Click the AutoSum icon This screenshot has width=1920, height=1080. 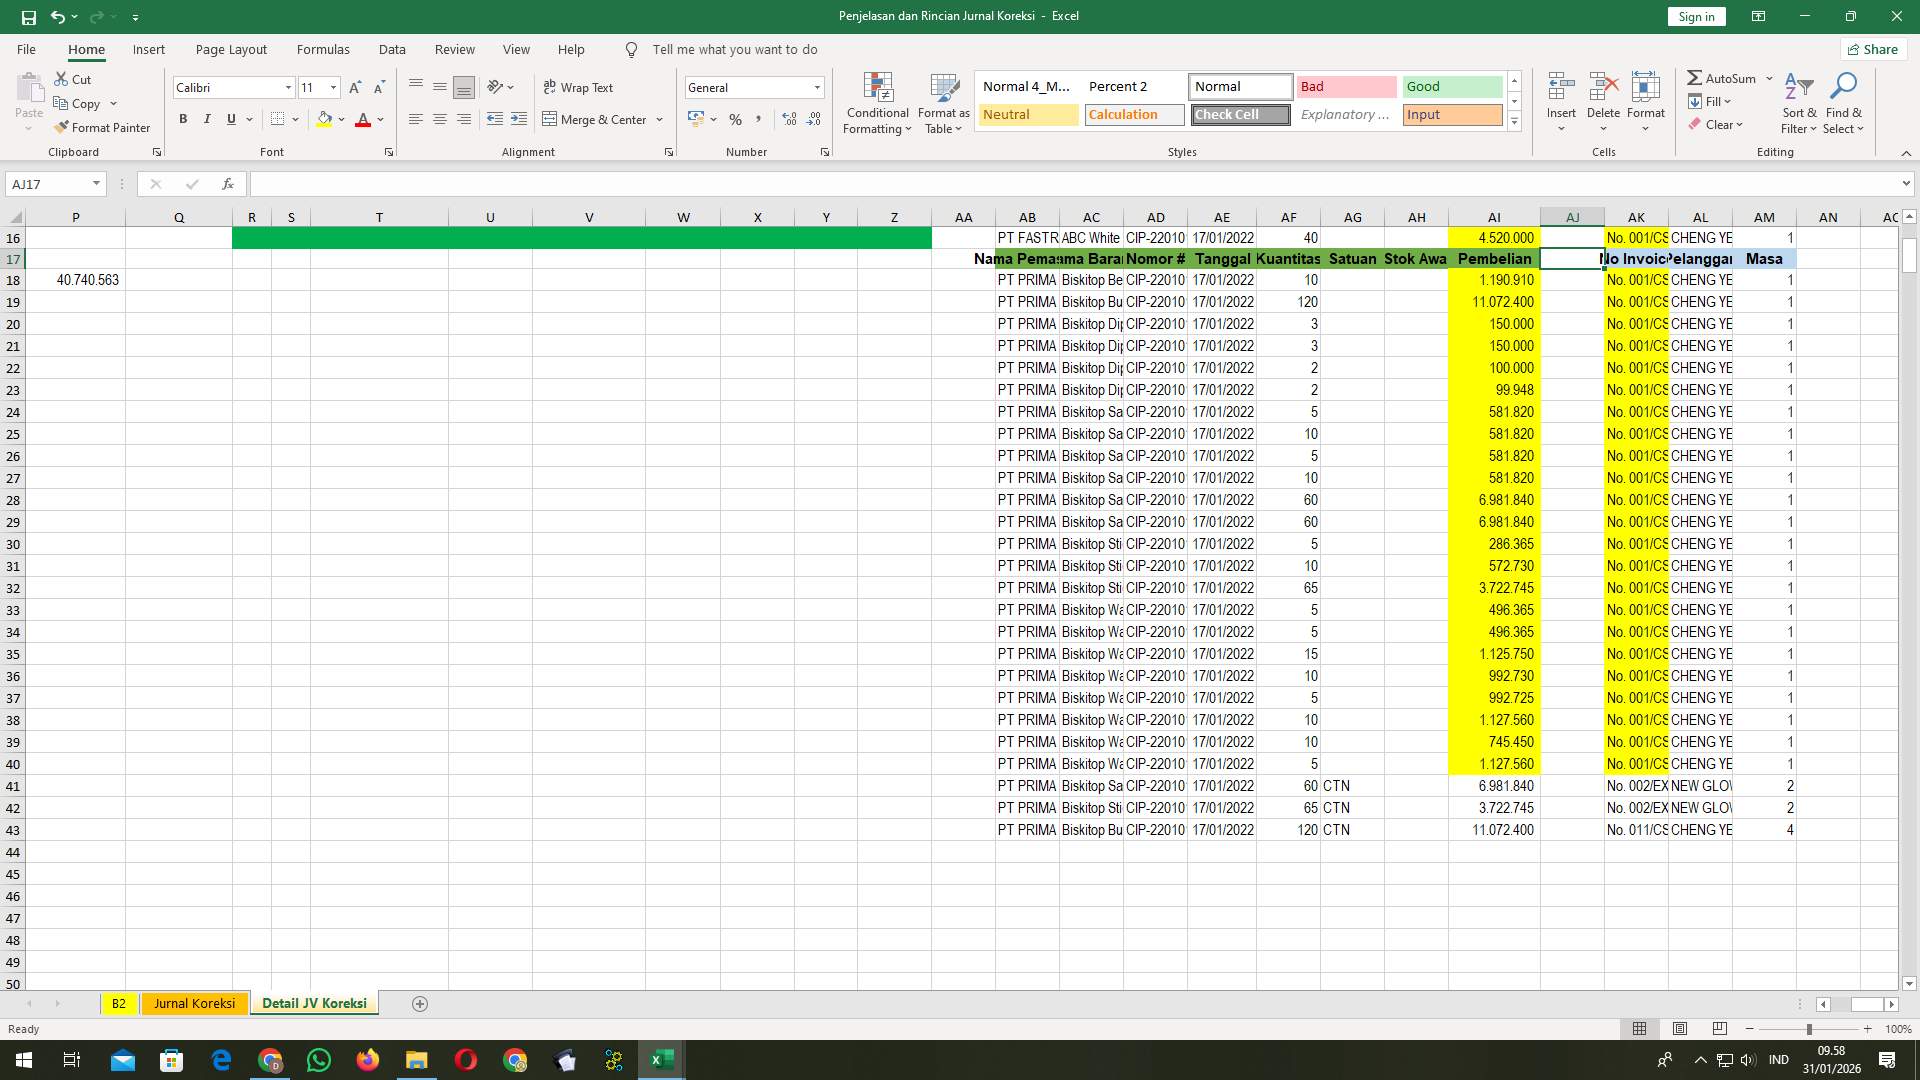(1696, 77)
